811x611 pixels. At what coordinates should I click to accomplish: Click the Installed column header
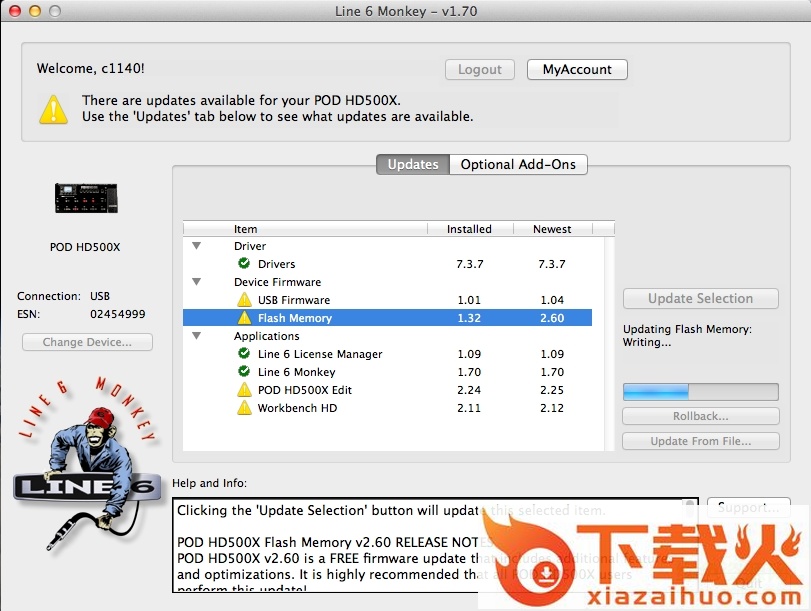tap(470, 229)
